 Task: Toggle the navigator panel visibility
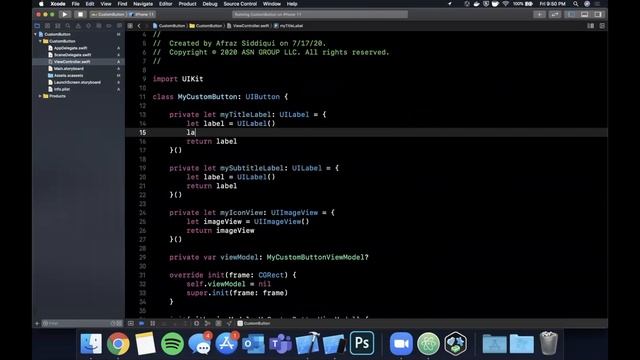tap(571, 14)
